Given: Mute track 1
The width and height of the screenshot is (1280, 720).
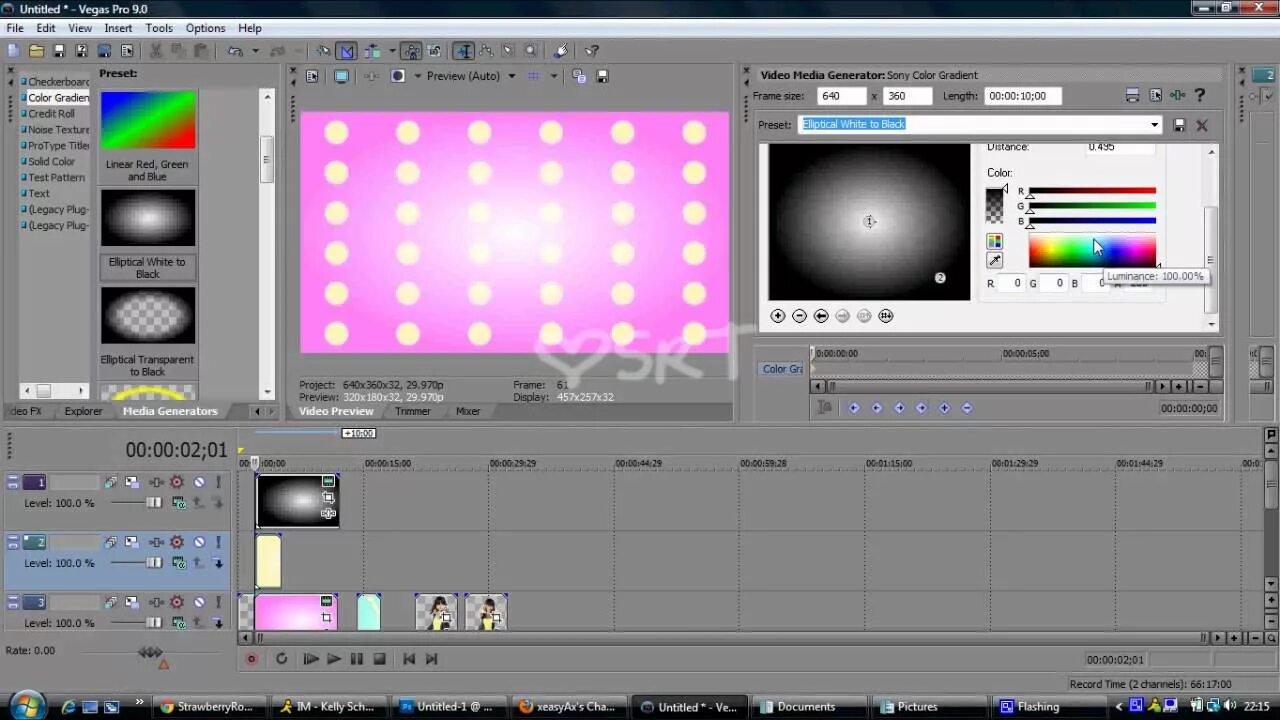Looking at the screenshot, I should [199, 482].
